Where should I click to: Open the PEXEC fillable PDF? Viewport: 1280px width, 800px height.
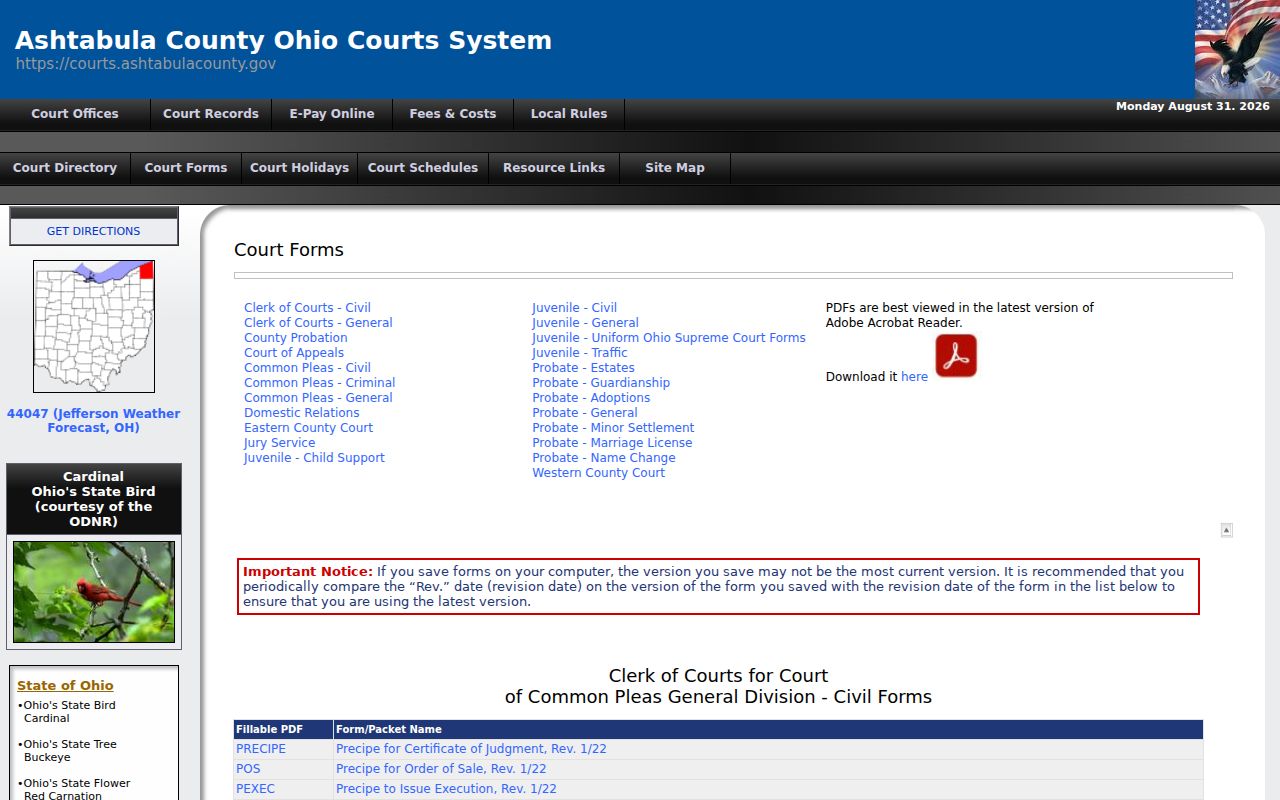(x=256, y=789)
